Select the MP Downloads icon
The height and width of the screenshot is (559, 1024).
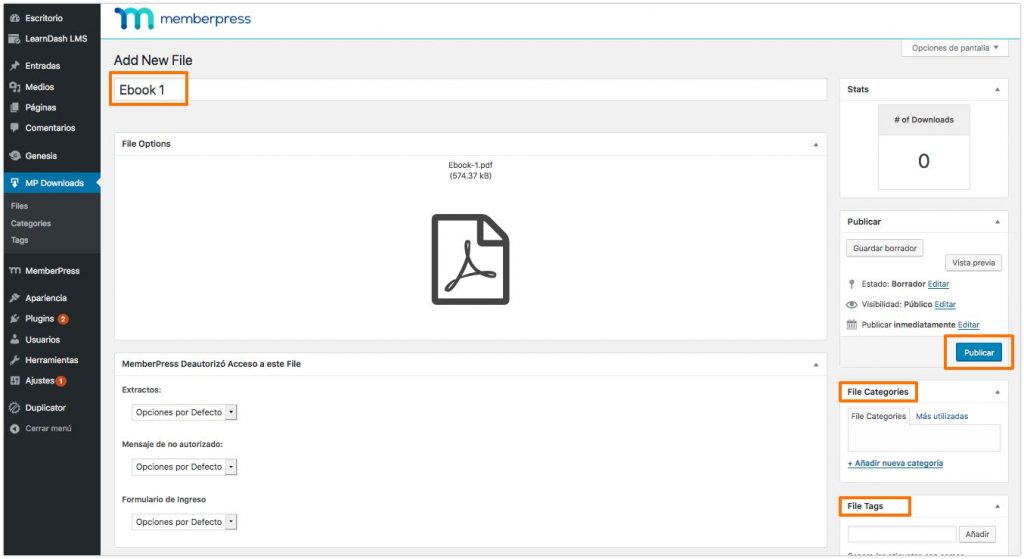pos(14,183)
